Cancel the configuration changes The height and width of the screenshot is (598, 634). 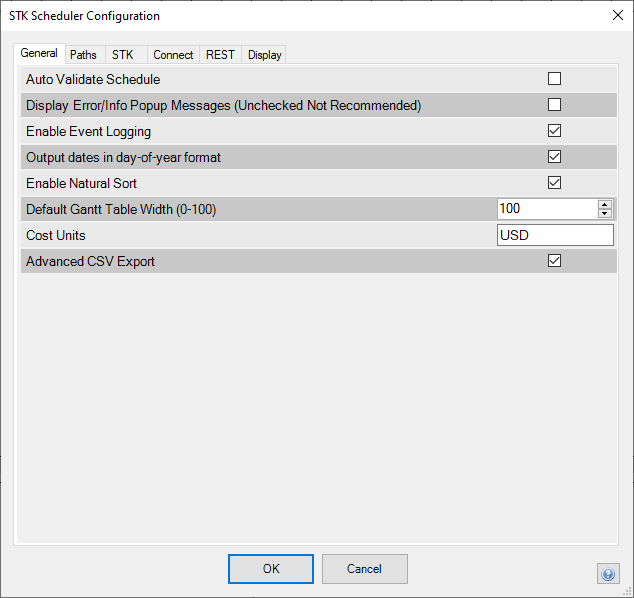click(364, 569)
